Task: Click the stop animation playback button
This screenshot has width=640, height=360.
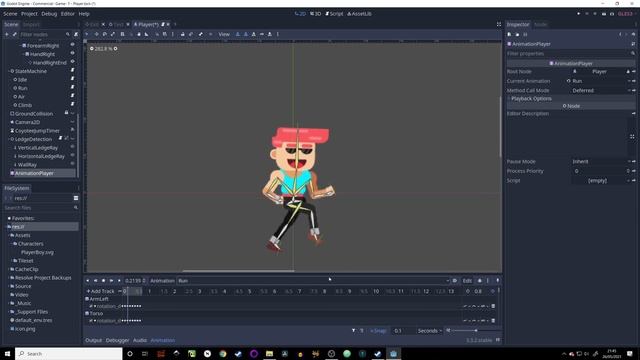Action: tap(103, 281)
